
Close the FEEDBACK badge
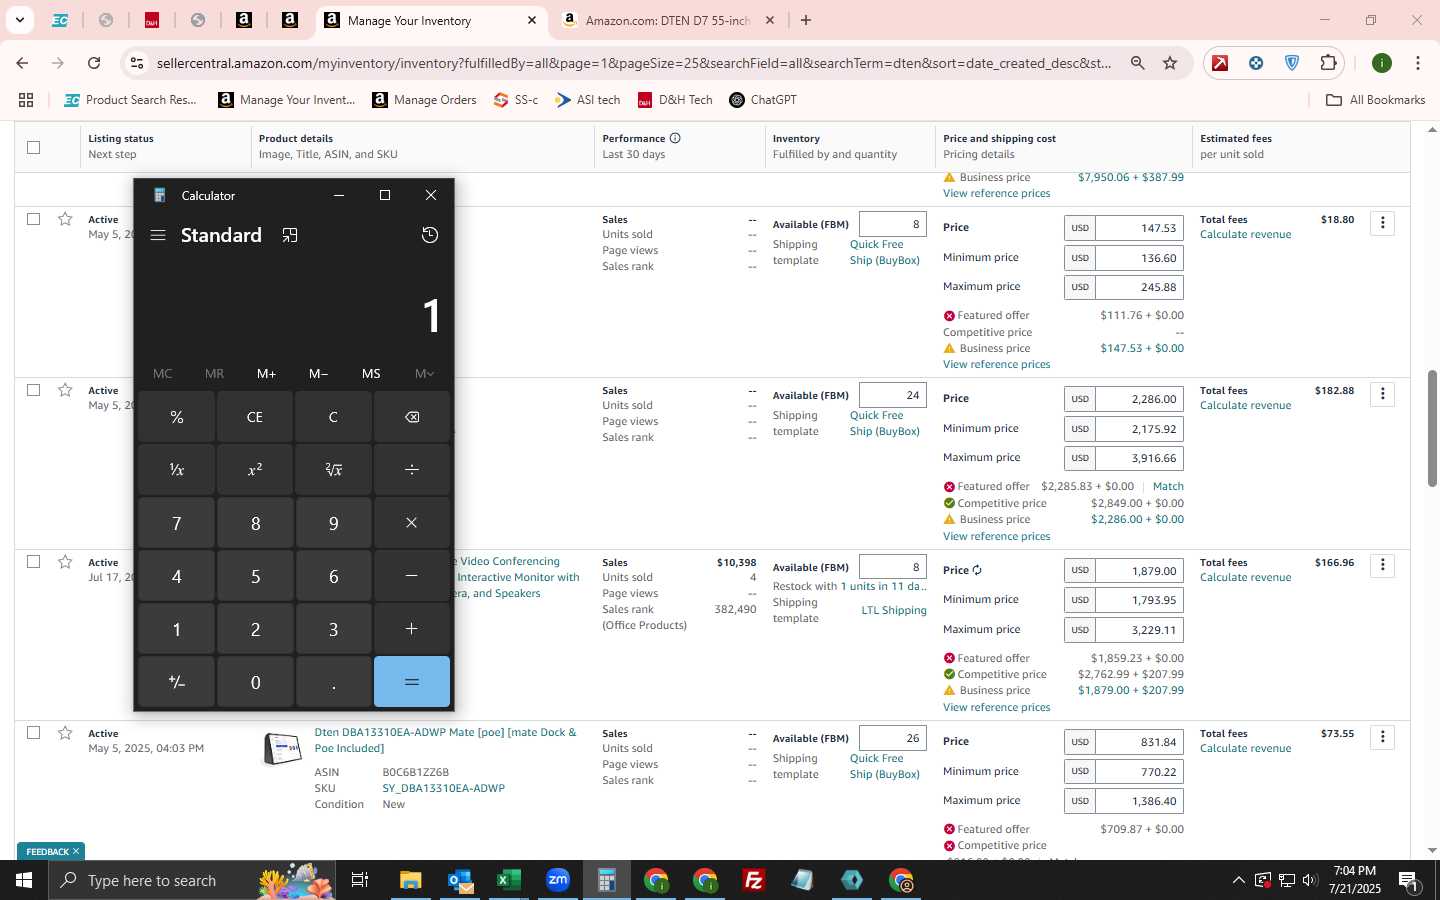76,851
